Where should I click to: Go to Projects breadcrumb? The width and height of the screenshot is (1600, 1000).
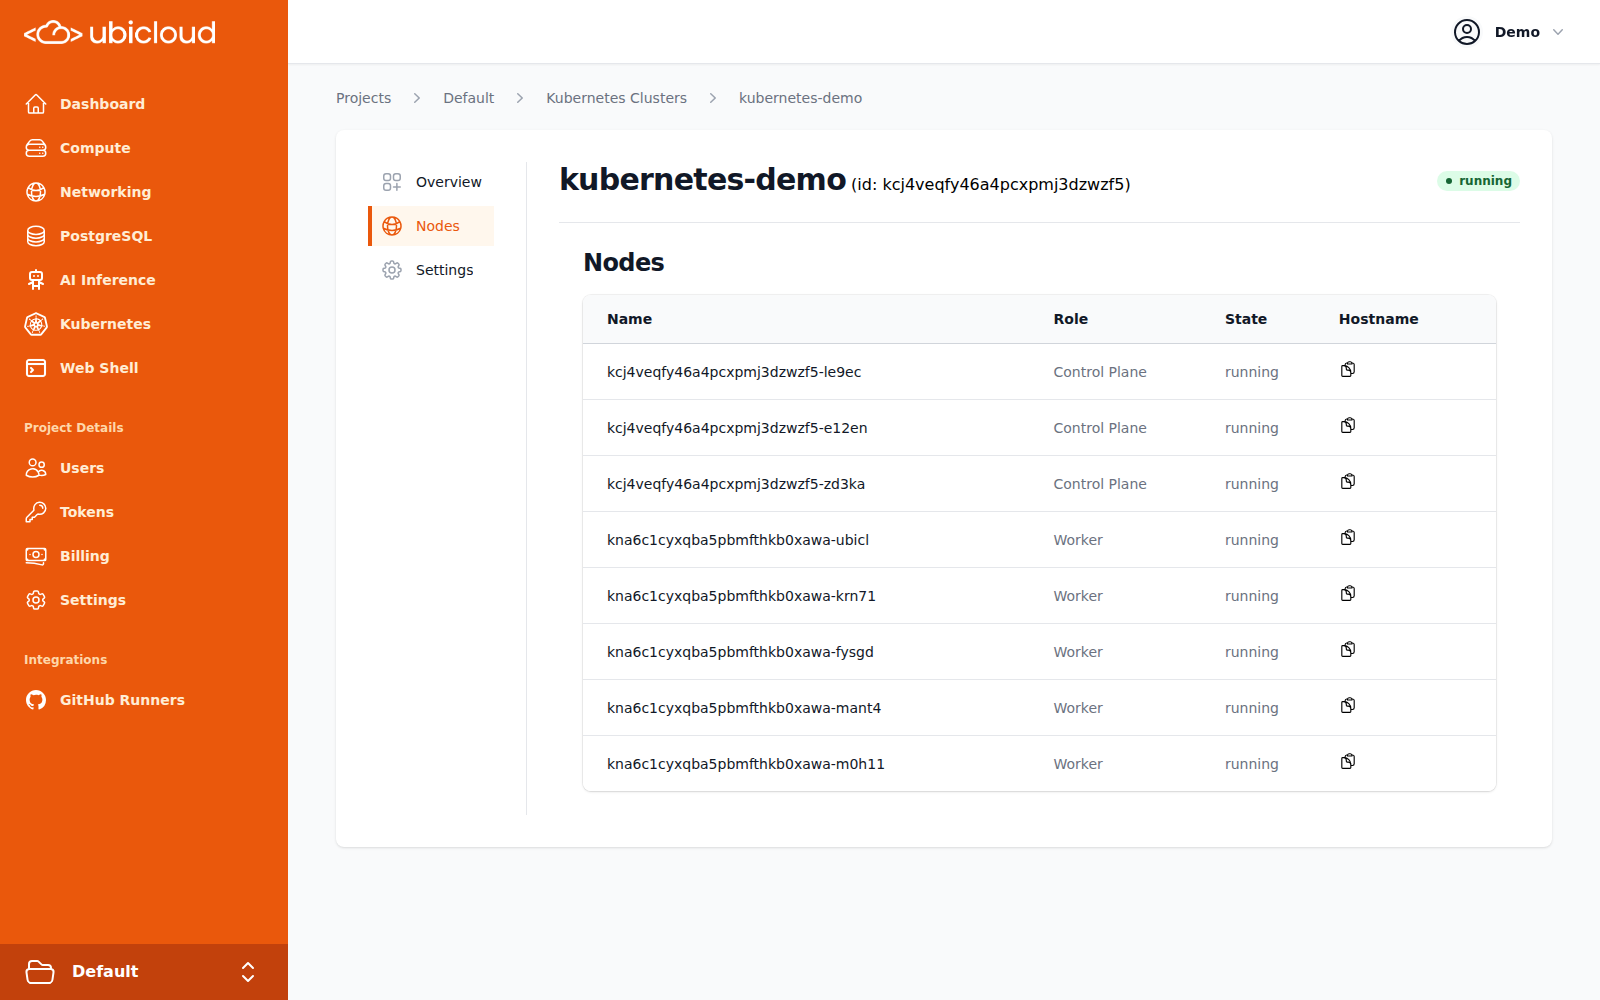(363, 98)
